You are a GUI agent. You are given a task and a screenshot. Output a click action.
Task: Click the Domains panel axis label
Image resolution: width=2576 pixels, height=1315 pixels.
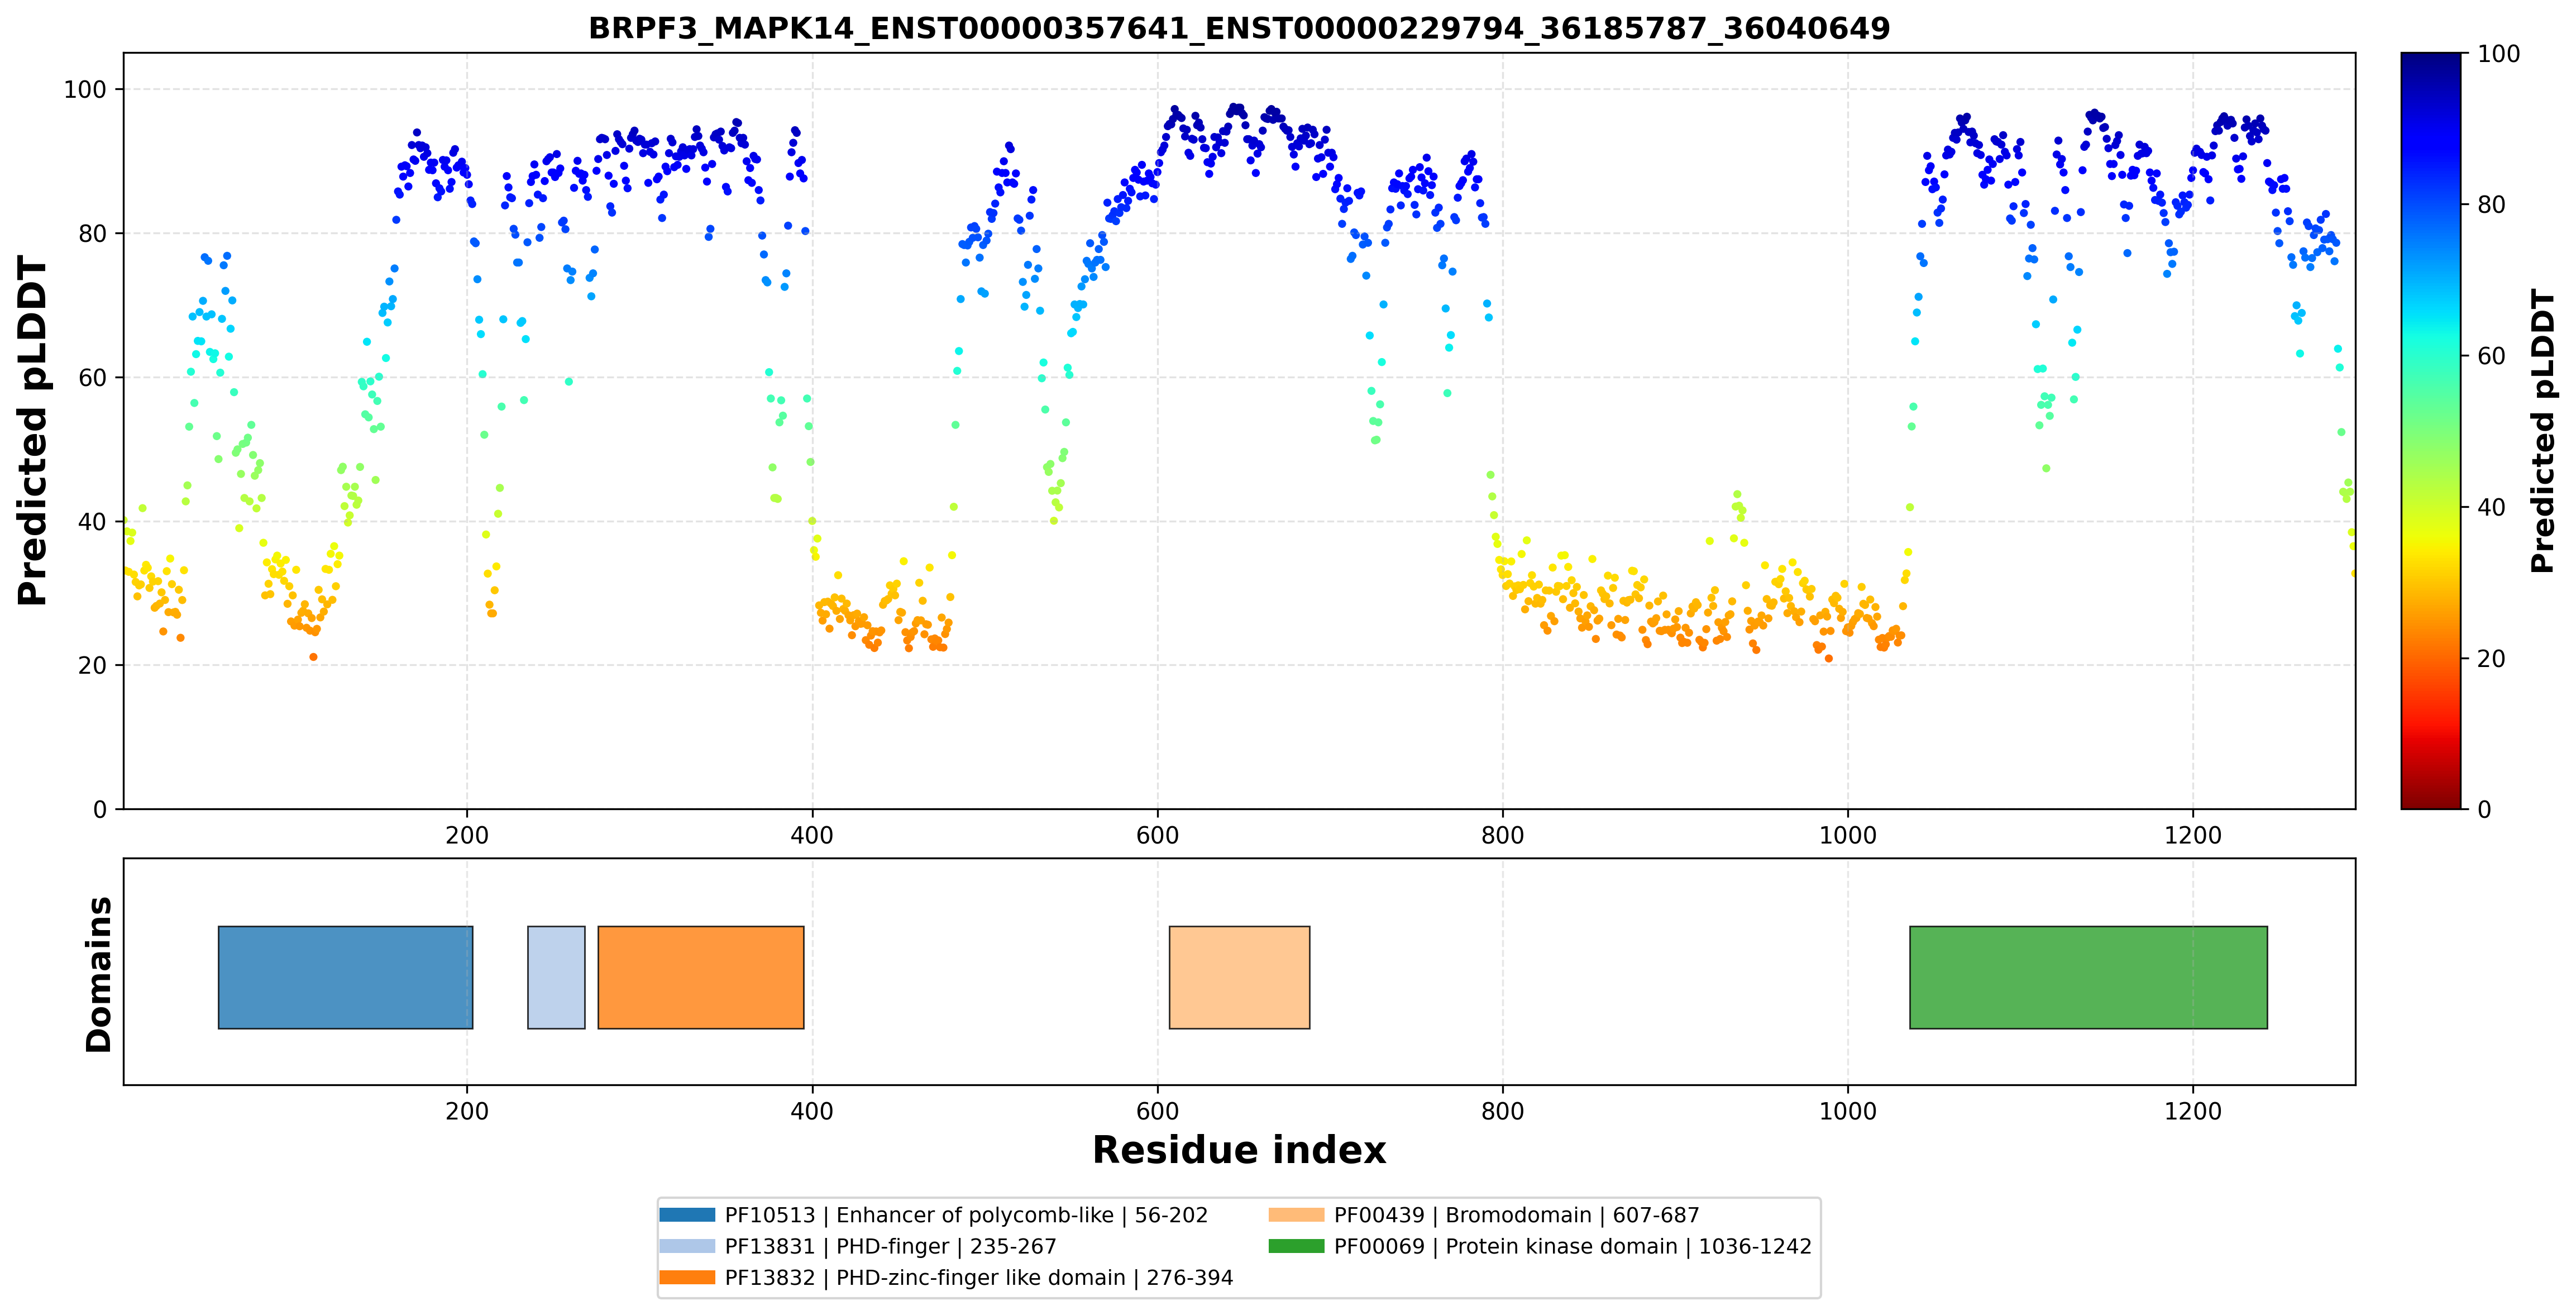point(99,974)
